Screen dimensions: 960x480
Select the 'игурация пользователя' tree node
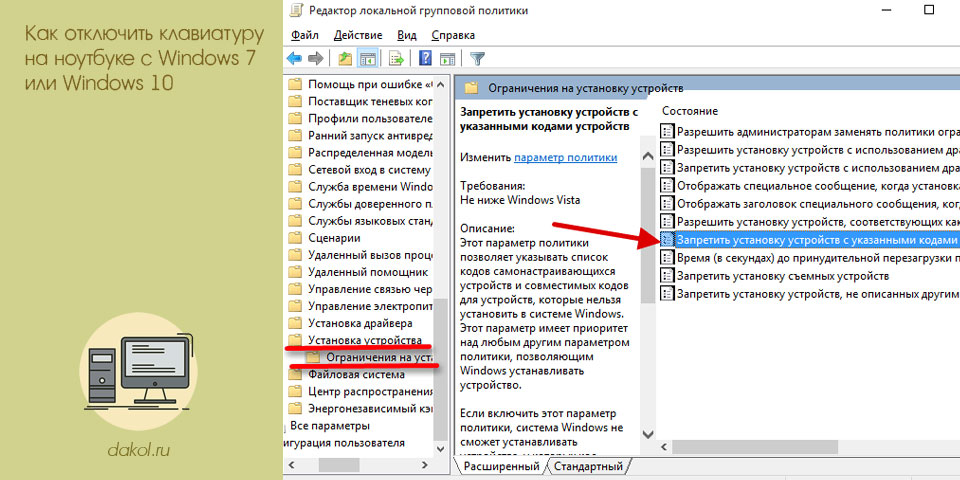click(344, 443)
